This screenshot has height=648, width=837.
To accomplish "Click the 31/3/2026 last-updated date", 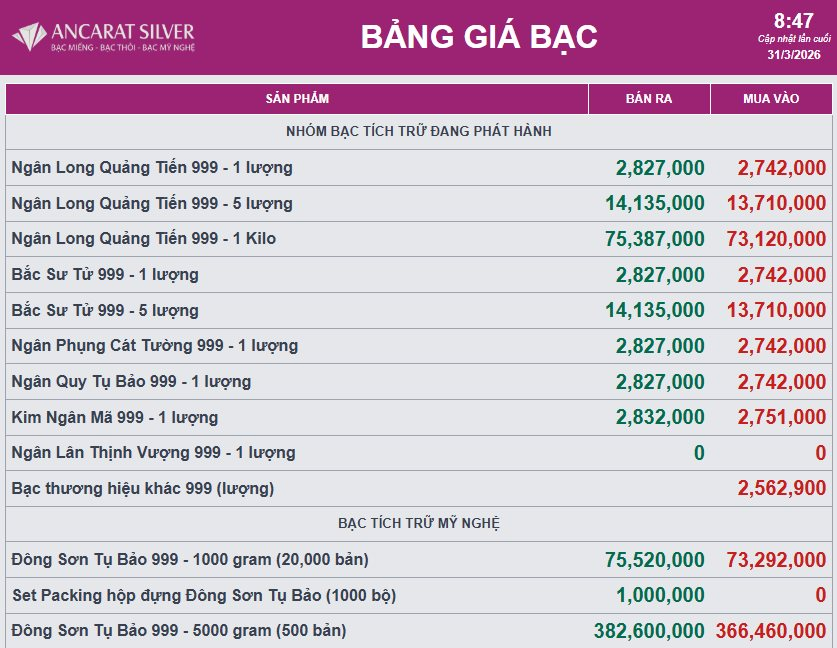I will (x=793, y=54).
